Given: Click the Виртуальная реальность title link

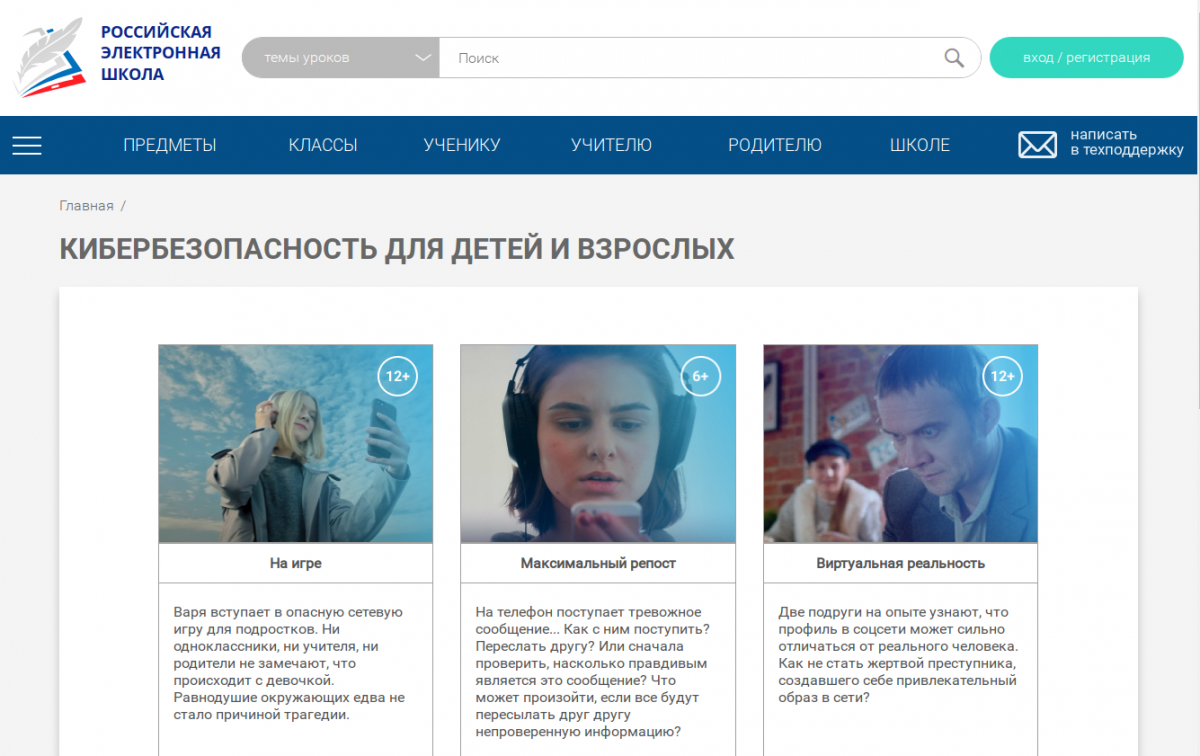Looking at the screenshot, I should pos(900,563).
